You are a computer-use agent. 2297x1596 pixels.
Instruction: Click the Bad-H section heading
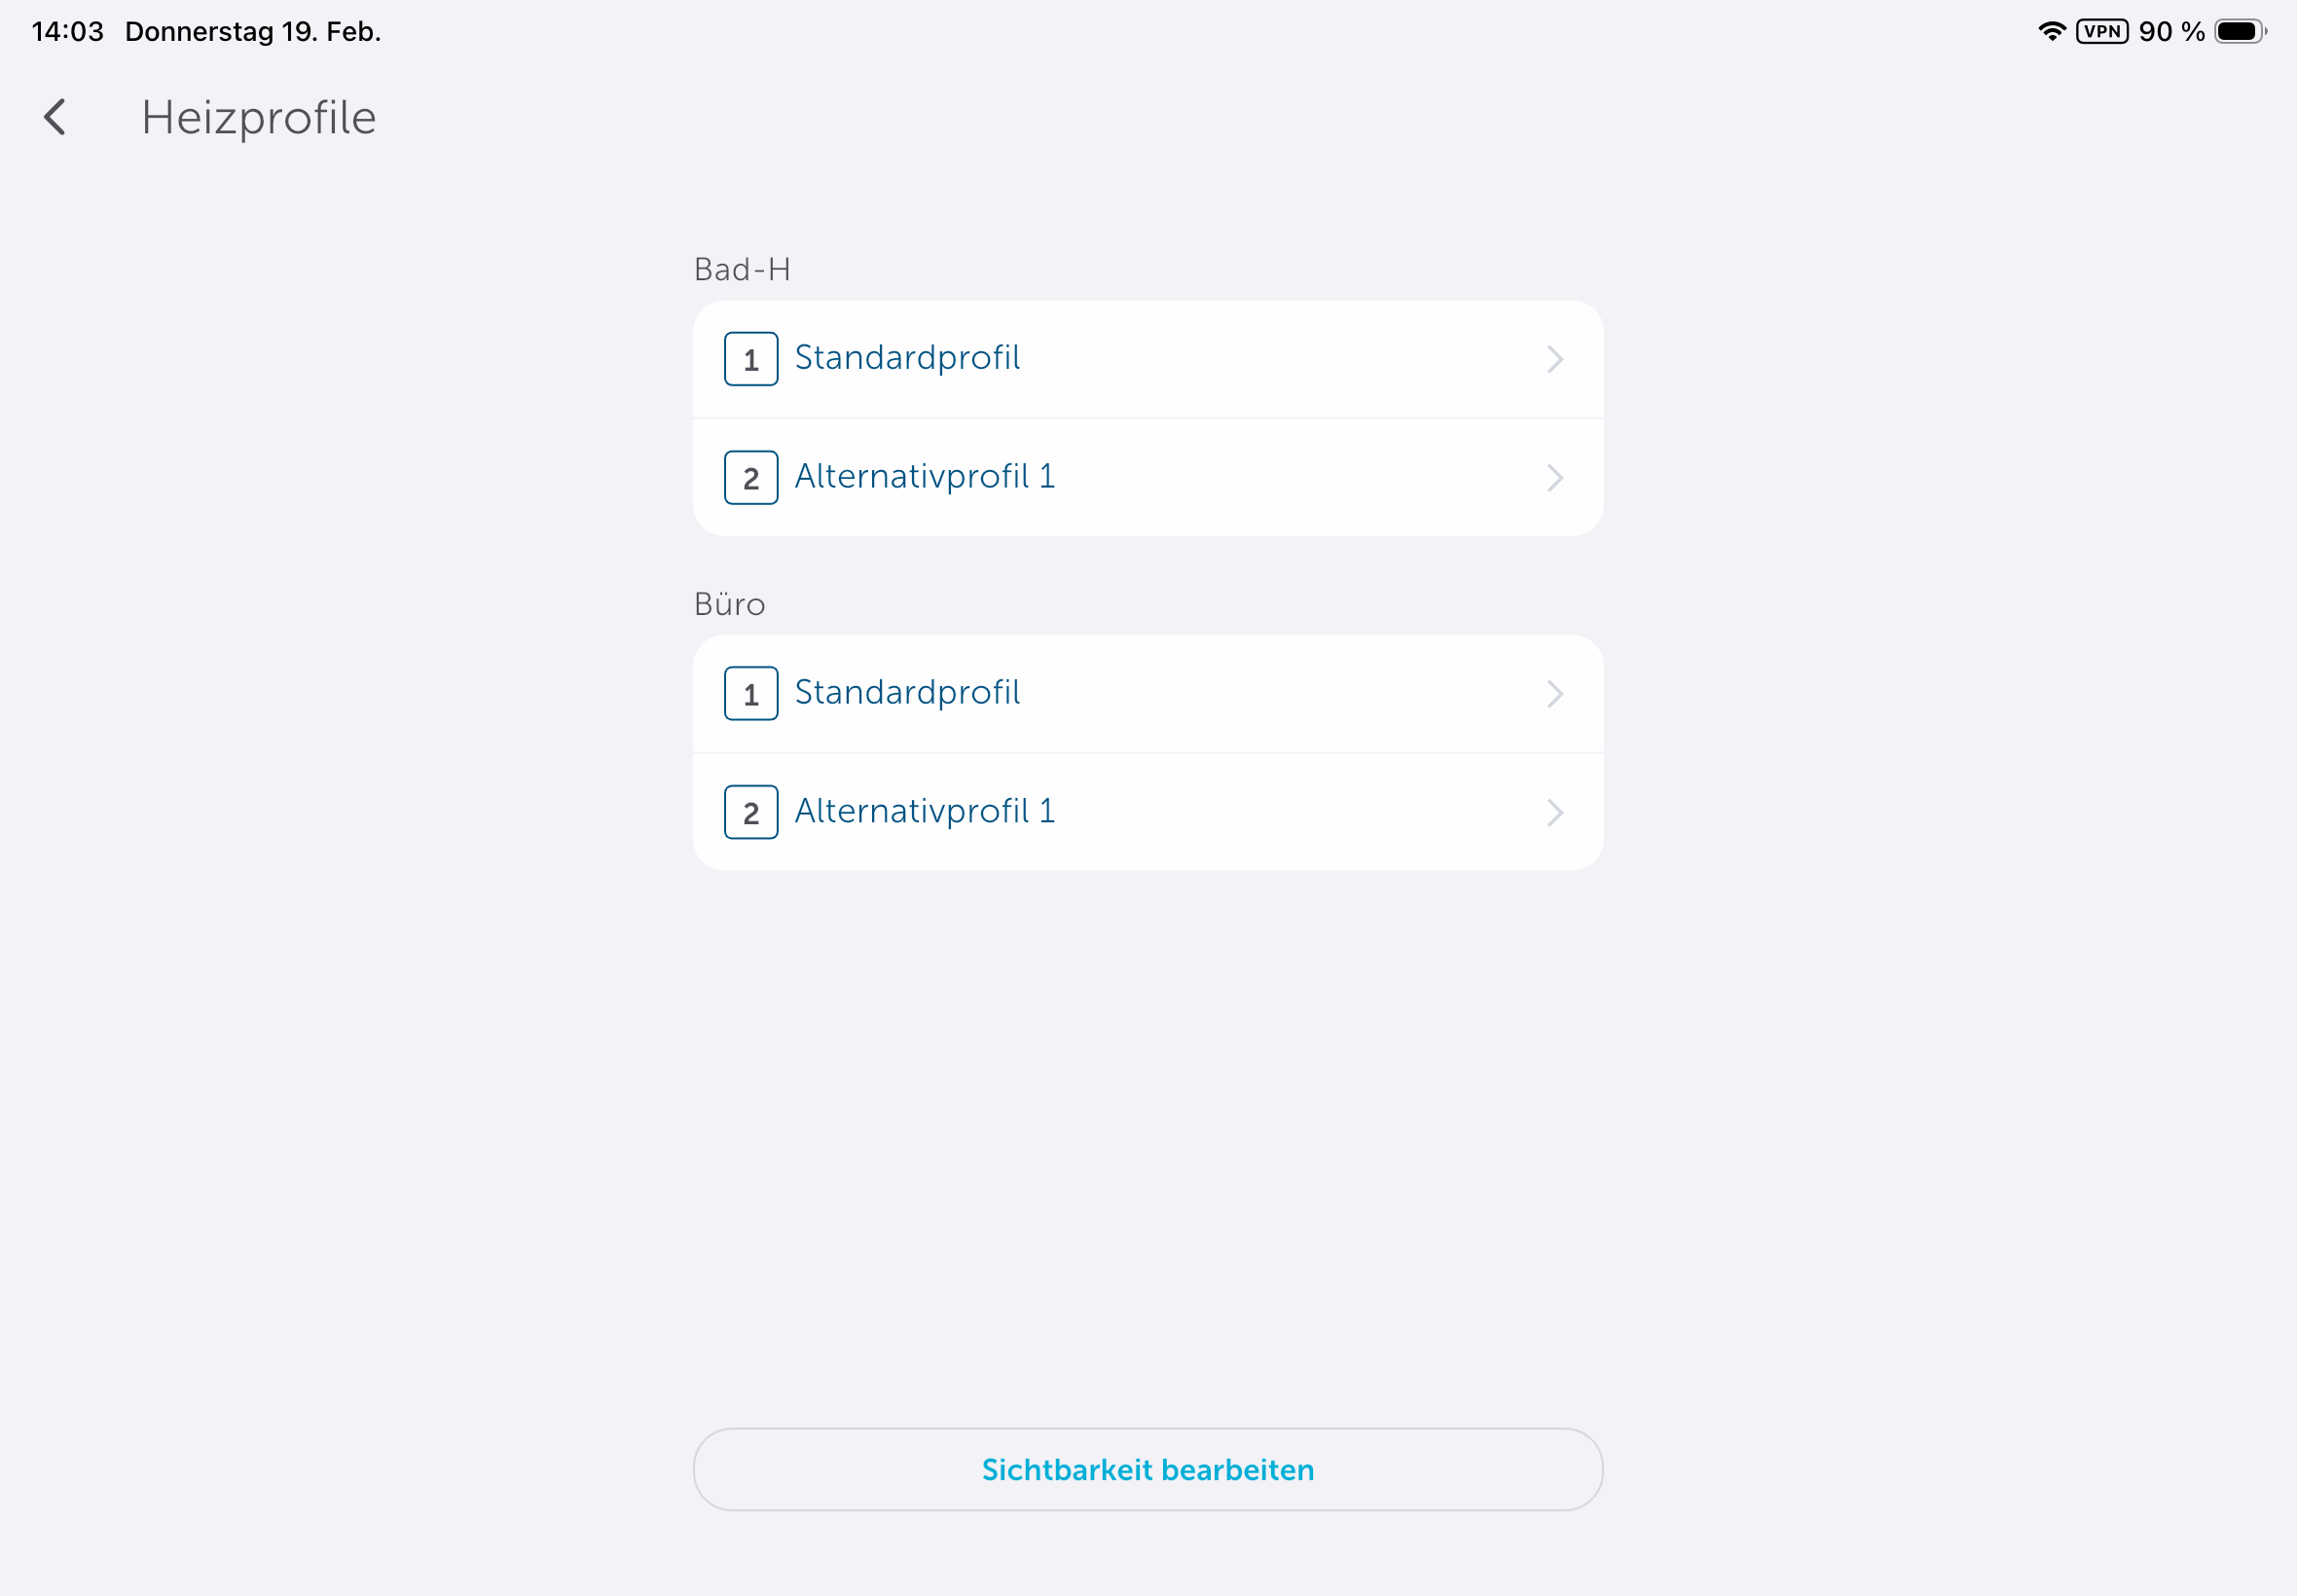[x=742, y=270]
